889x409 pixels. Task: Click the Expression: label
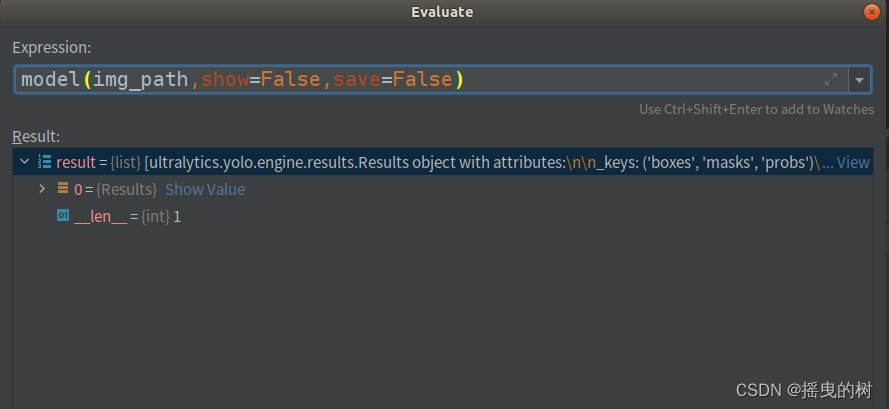52,48
